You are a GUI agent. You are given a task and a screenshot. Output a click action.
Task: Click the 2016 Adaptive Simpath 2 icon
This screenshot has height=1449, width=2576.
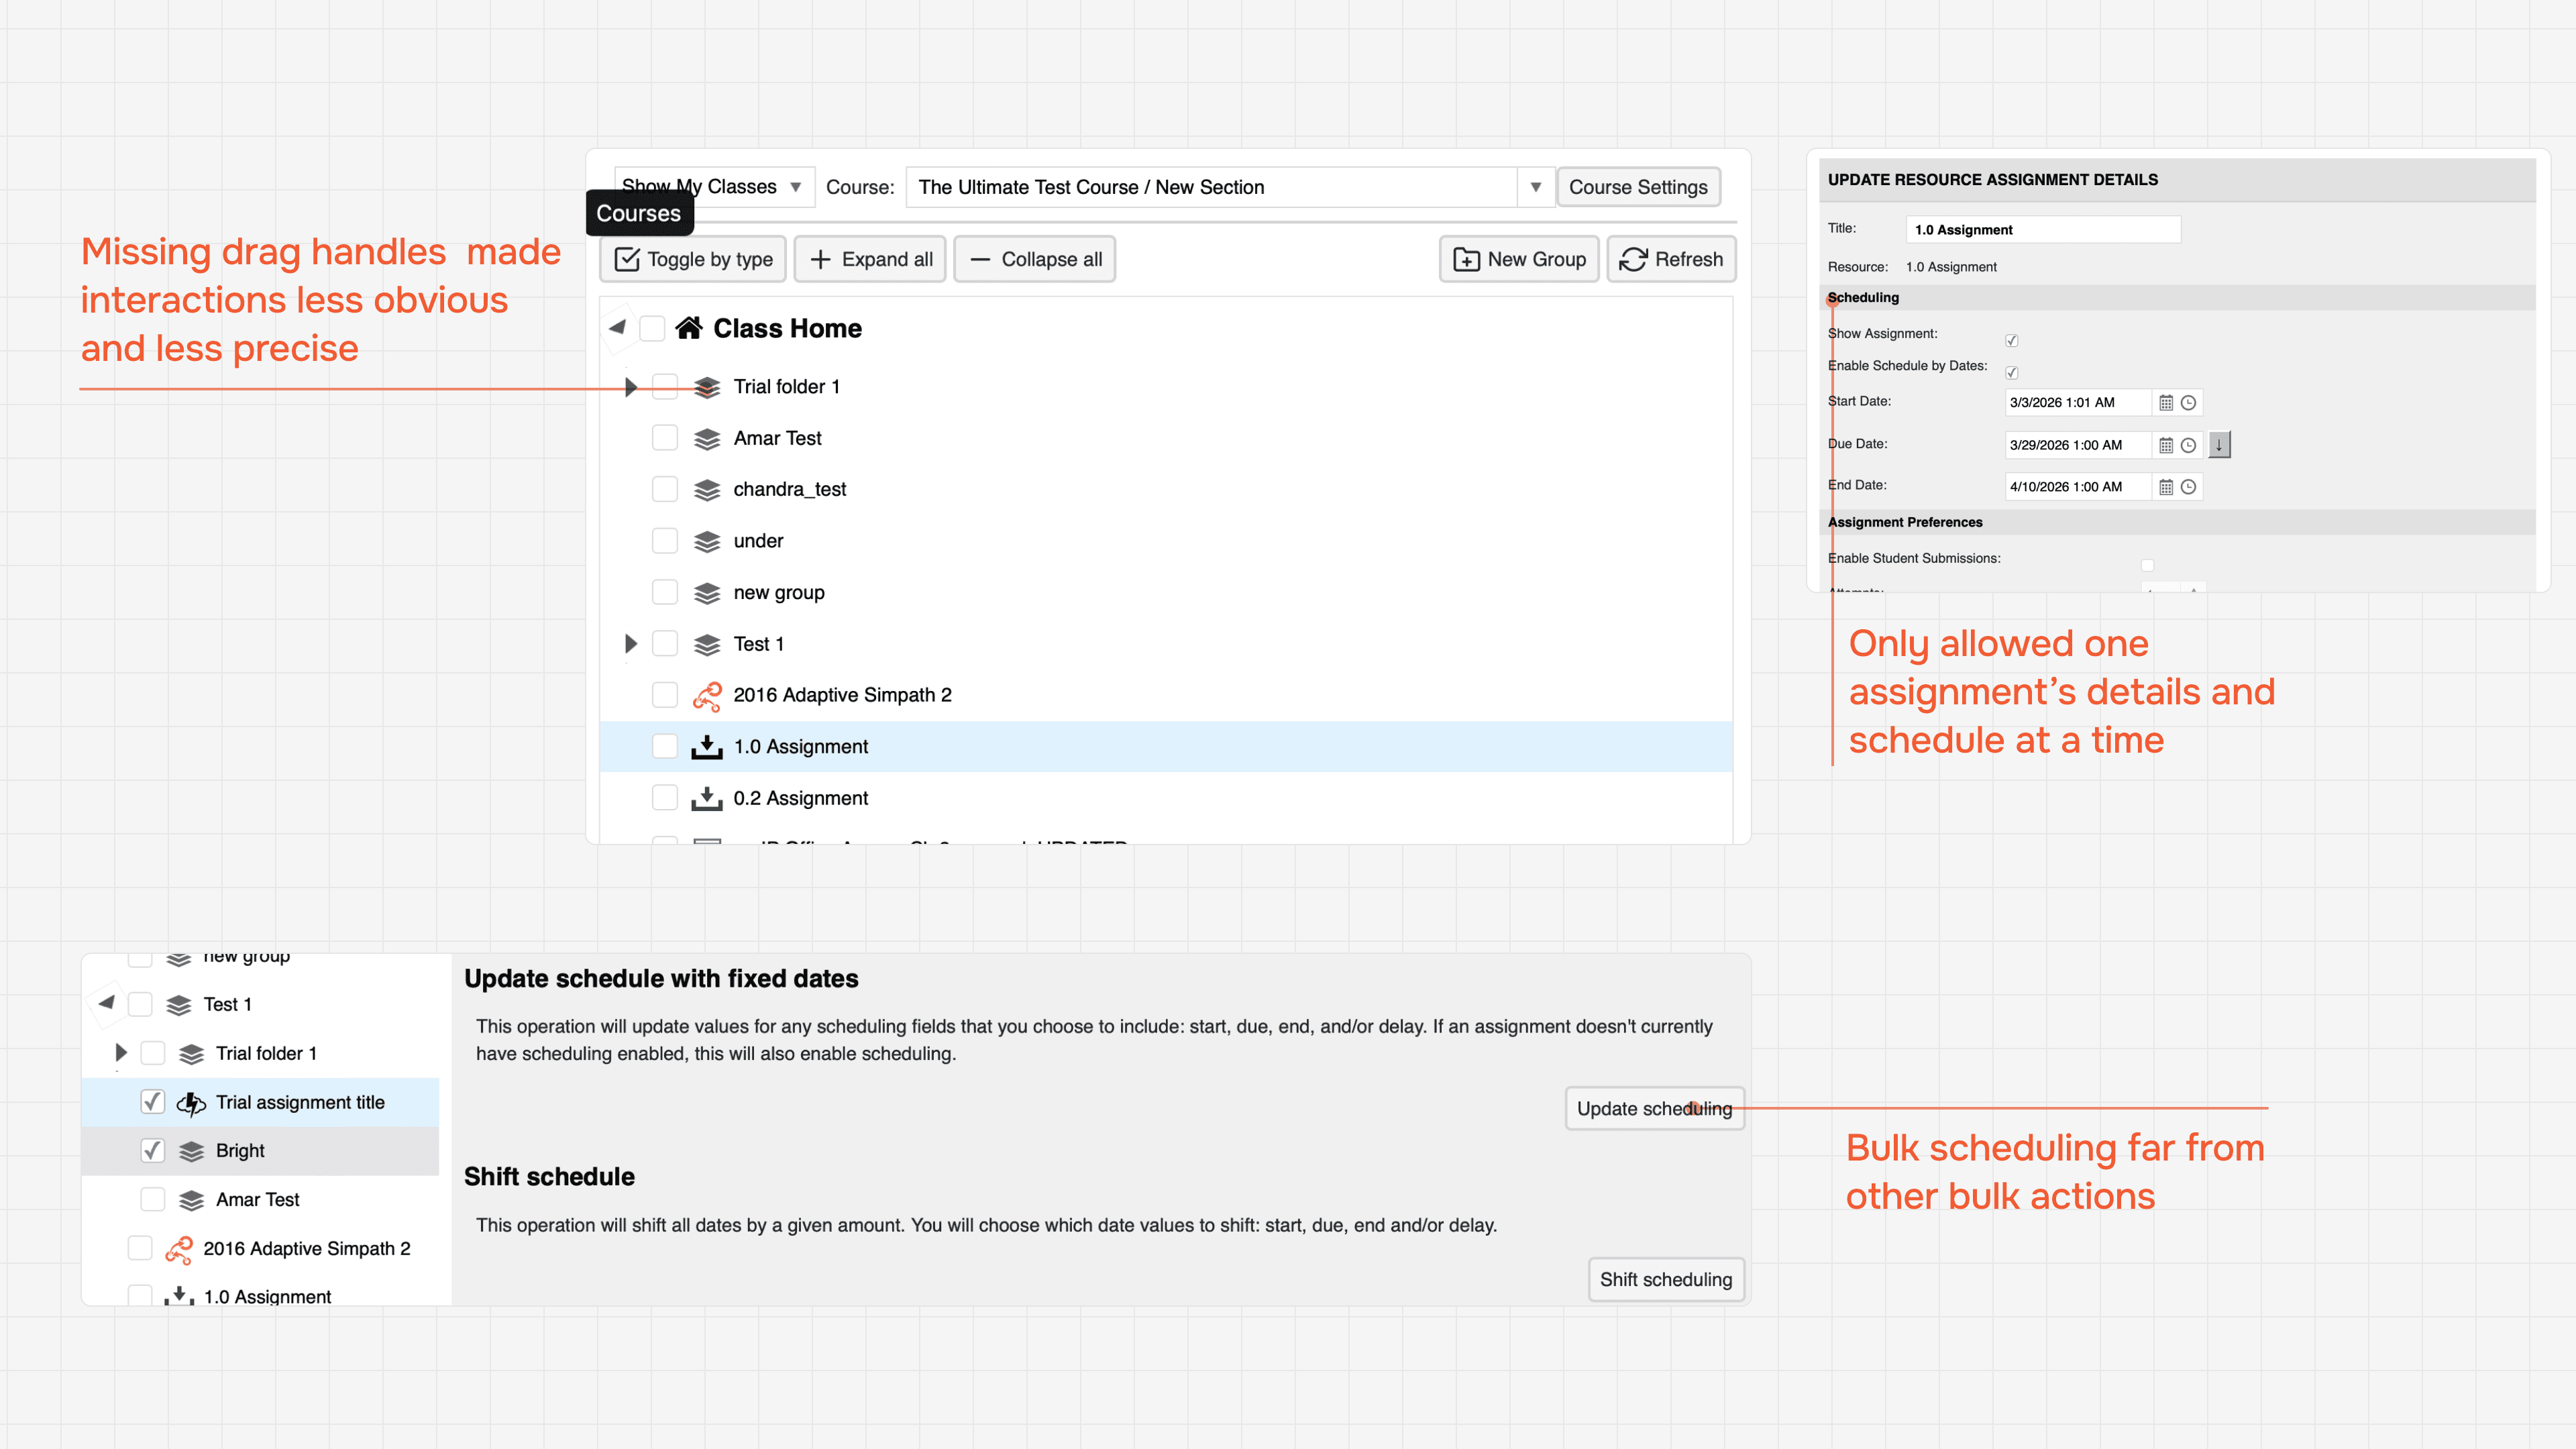(707, 696)
